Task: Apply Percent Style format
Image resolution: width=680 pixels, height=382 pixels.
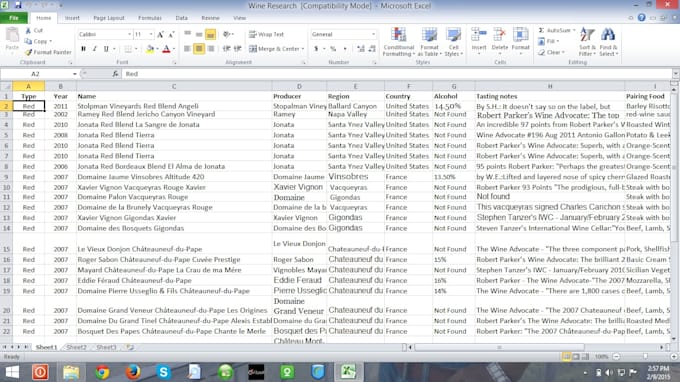Action: pyautogui.click(x=333, y=49)
